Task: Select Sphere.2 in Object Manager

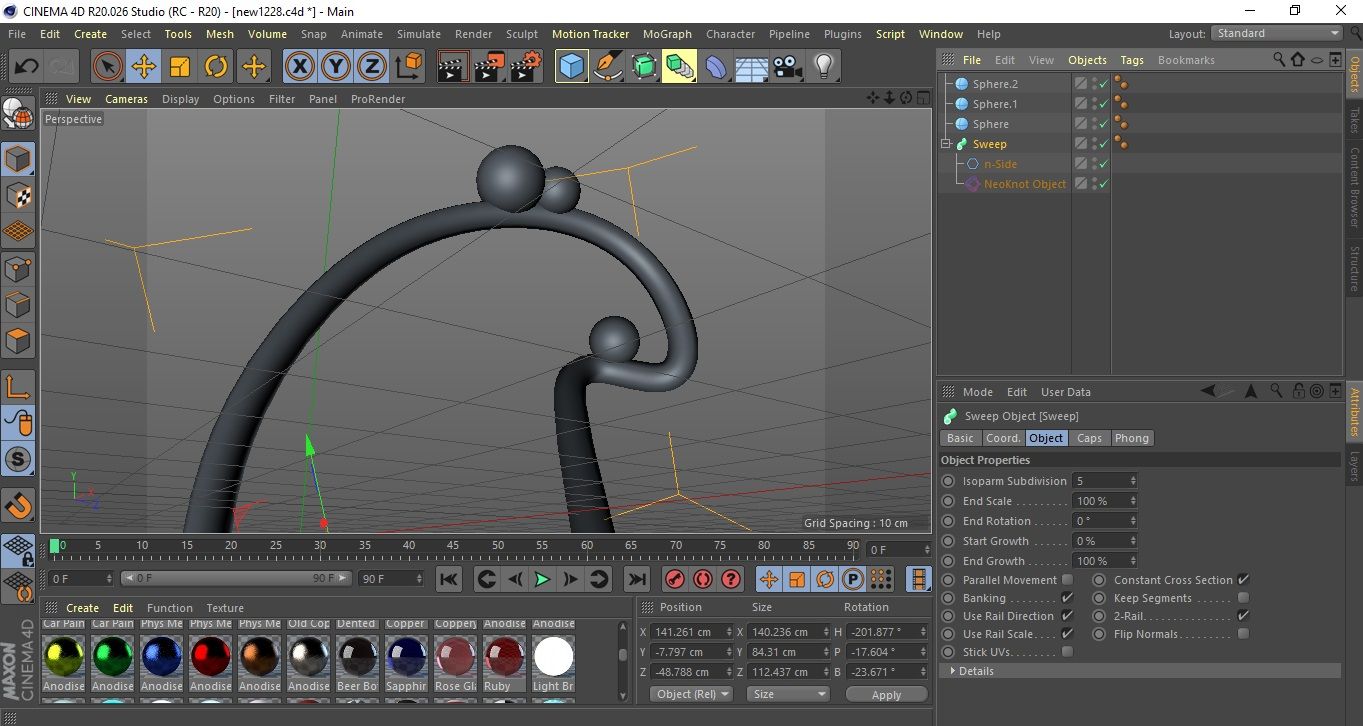Action: click(995, 84)
